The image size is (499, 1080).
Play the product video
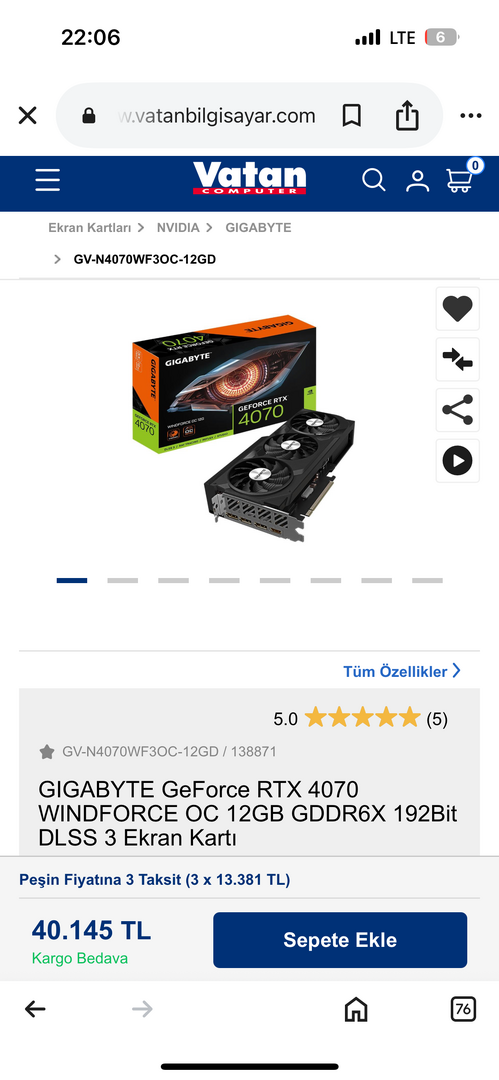coord(458,460)
